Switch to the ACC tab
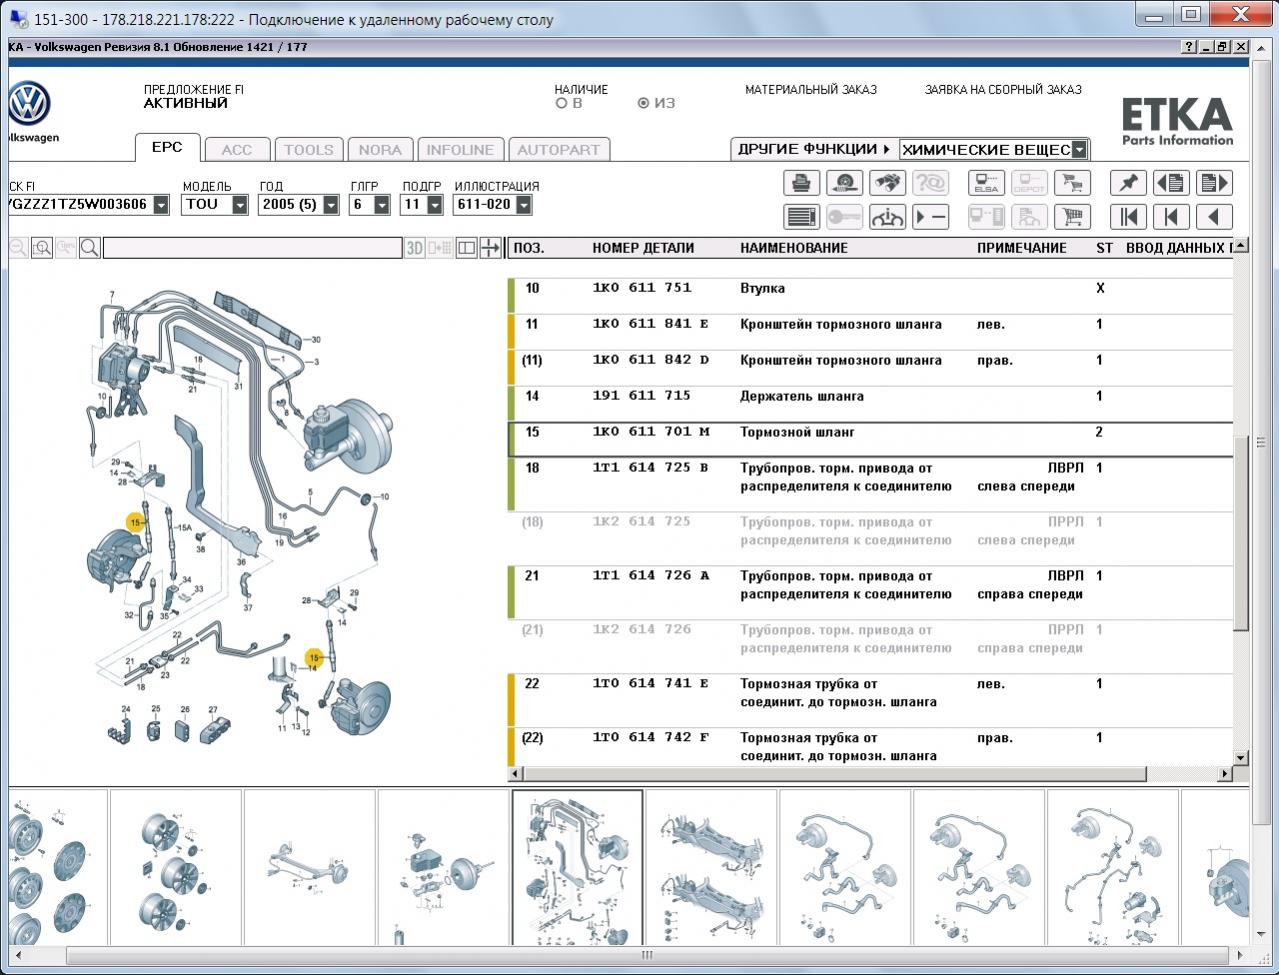This screenshot has height=975, width=1279. click(237, 150)
